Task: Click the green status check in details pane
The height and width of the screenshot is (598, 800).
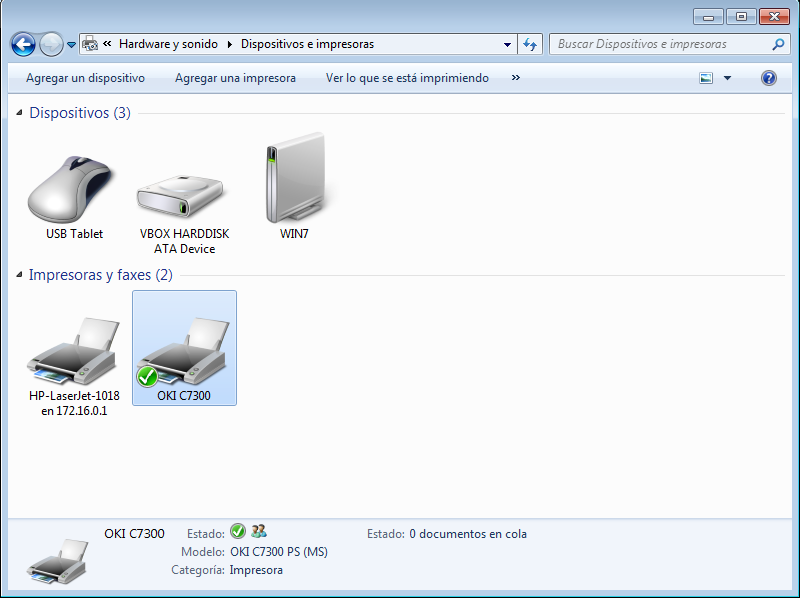Action: pyautogui.click(x=238, y=531)
